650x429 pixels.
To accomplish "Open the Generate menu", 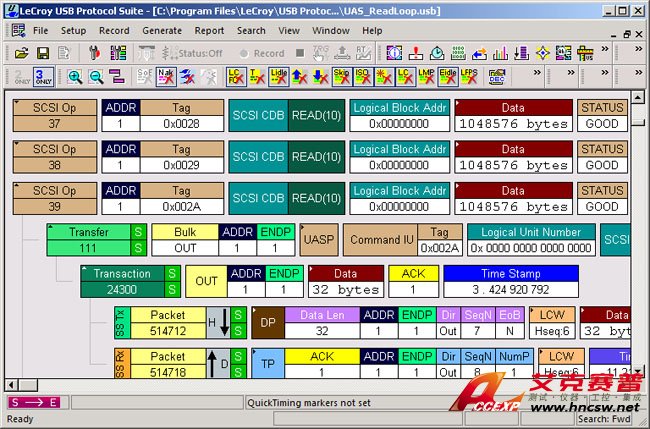I will coord(161,31).
